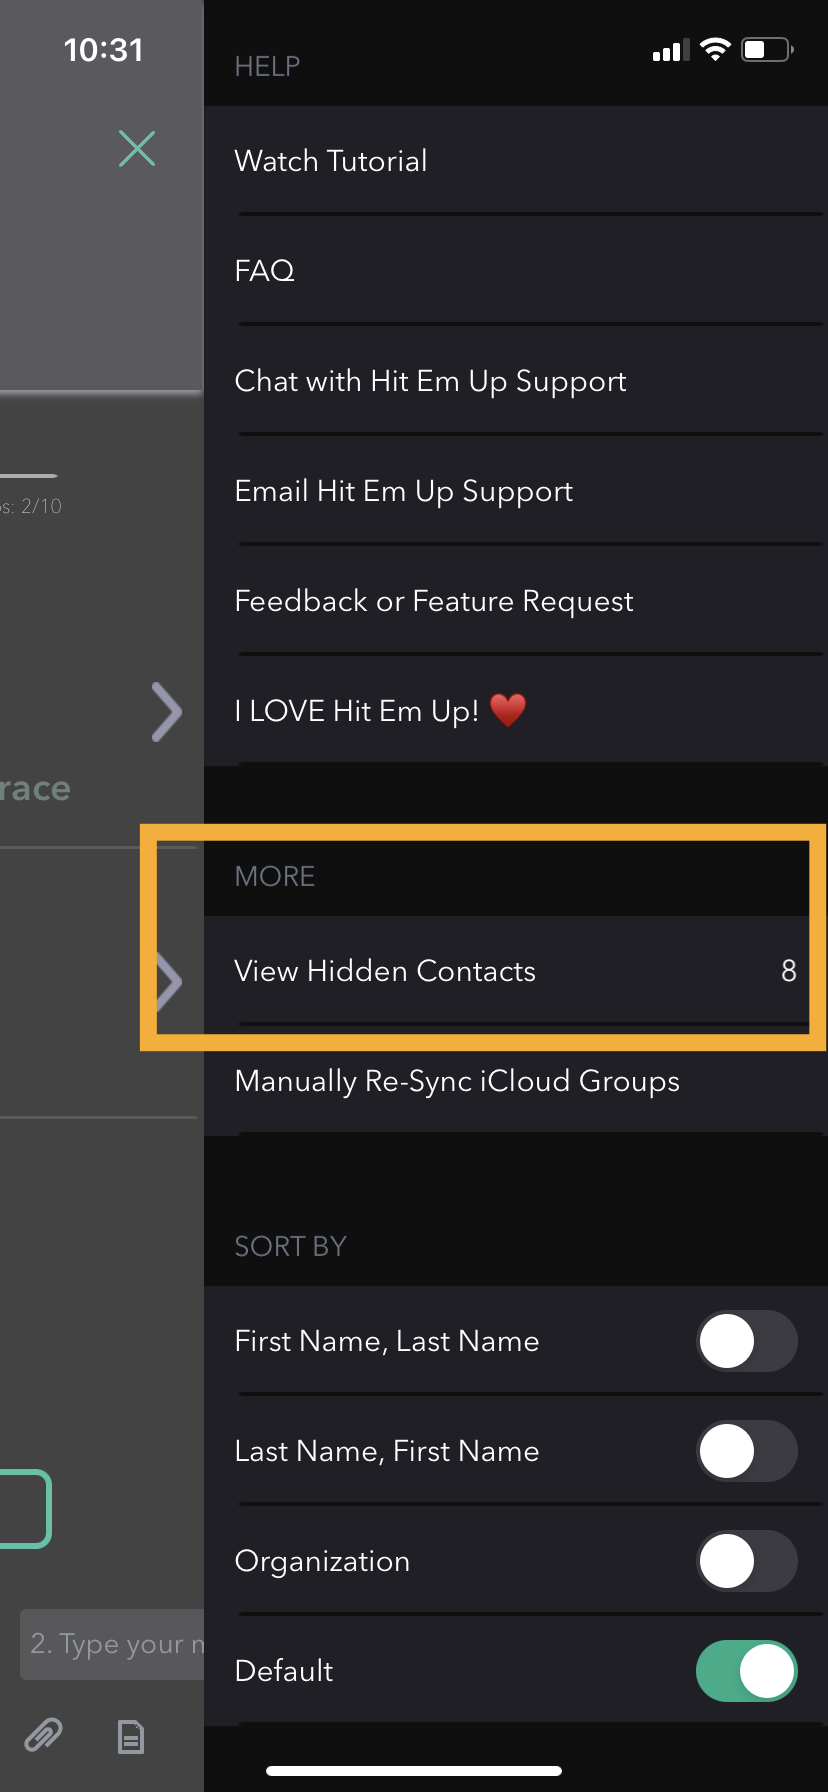This screenshot has width=828, height=1792.
Task: Tap the message text input field
Action: point(112,1644)
